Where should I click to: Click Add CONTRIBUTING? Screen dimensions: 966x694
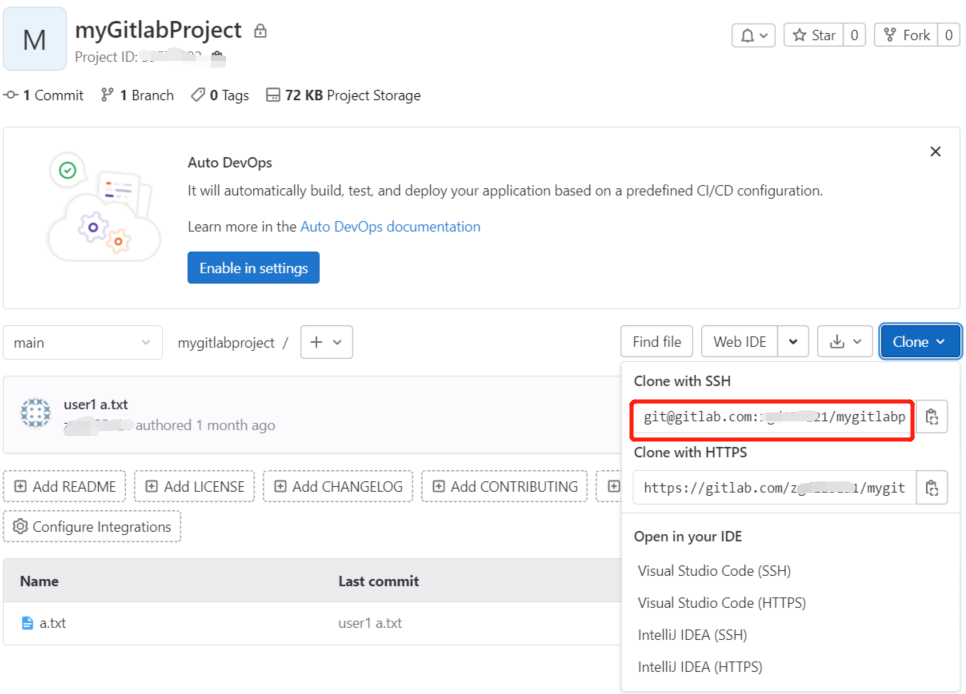coord(505,486)
